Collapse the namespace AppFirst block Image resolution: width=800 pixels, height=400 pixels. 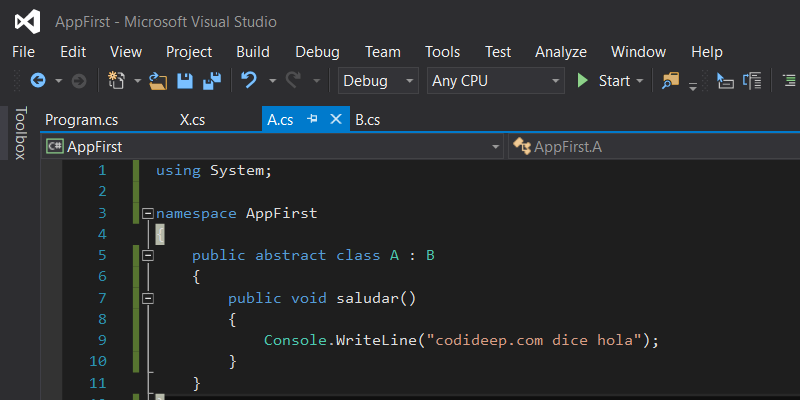pyautogui.click(x=148, y=213)
